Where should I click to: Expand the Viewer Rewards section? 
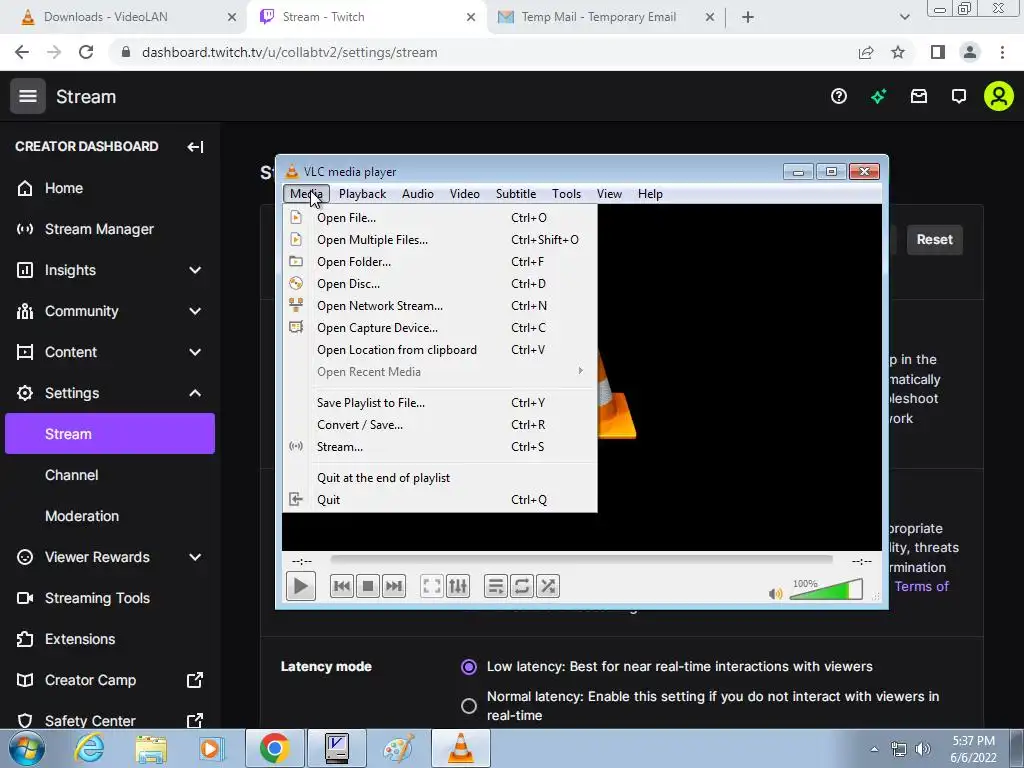(x=195, y=557)
